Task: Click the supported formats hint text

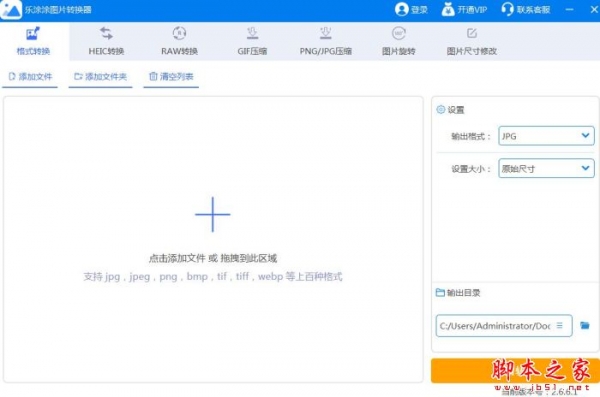Action: (213, 276)
